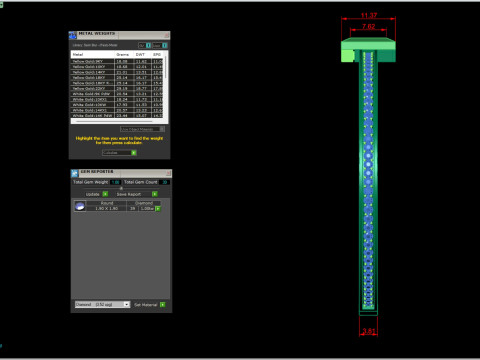Screen dimensions: 480x360
Task: Click the green Set Material button
Action: tap(163, 305)
